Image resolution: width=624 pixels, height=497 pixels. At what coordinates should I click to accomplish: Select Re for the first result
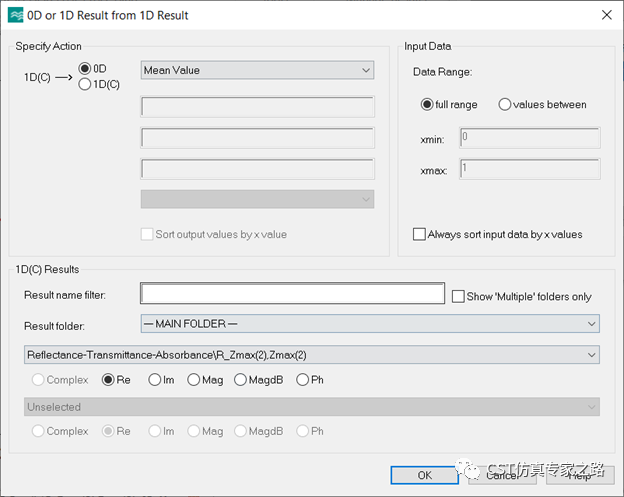[108, 380]
